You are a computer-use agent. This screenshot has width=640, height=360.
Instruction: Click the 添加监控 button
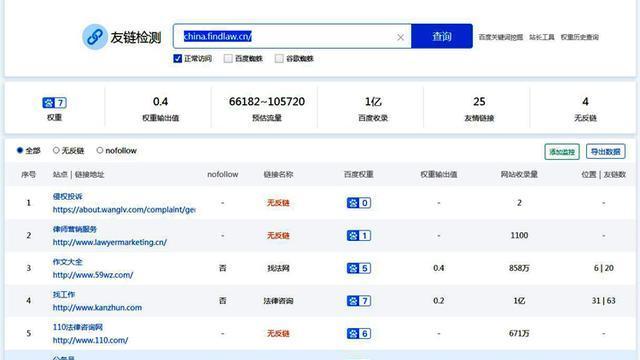(x=562, y=152)
